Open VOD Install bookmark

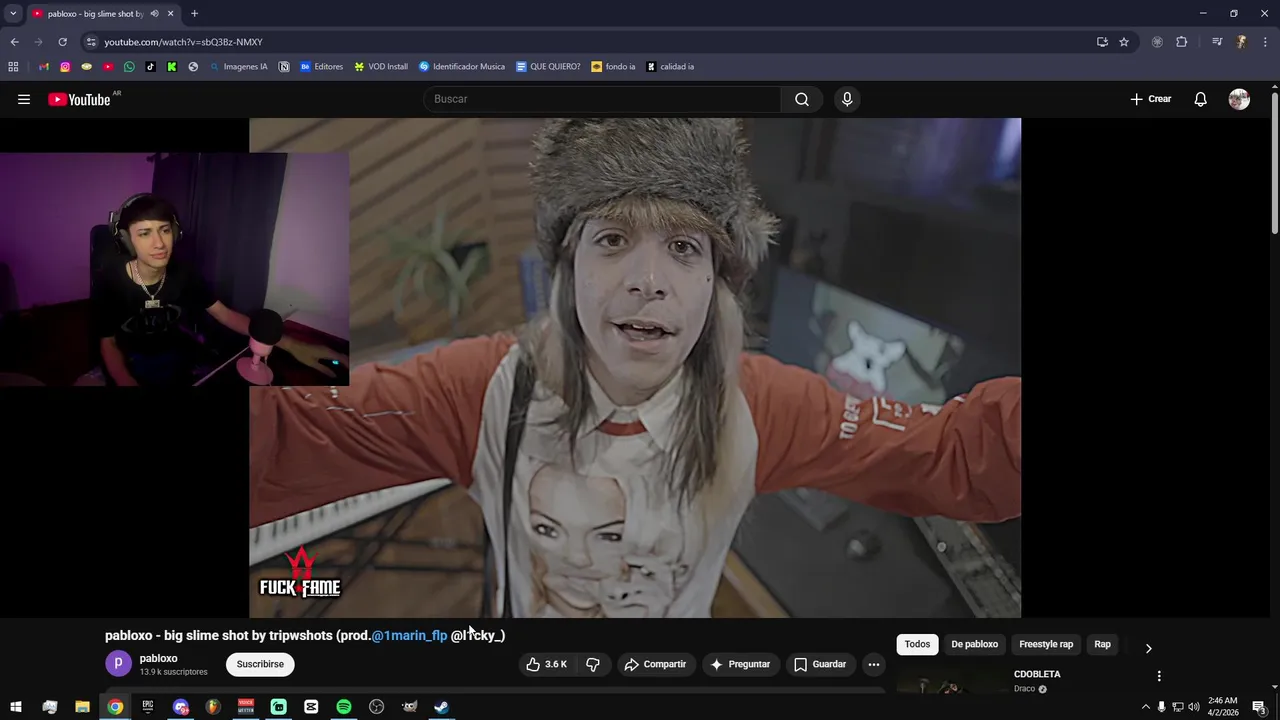(x=381, y=67)
